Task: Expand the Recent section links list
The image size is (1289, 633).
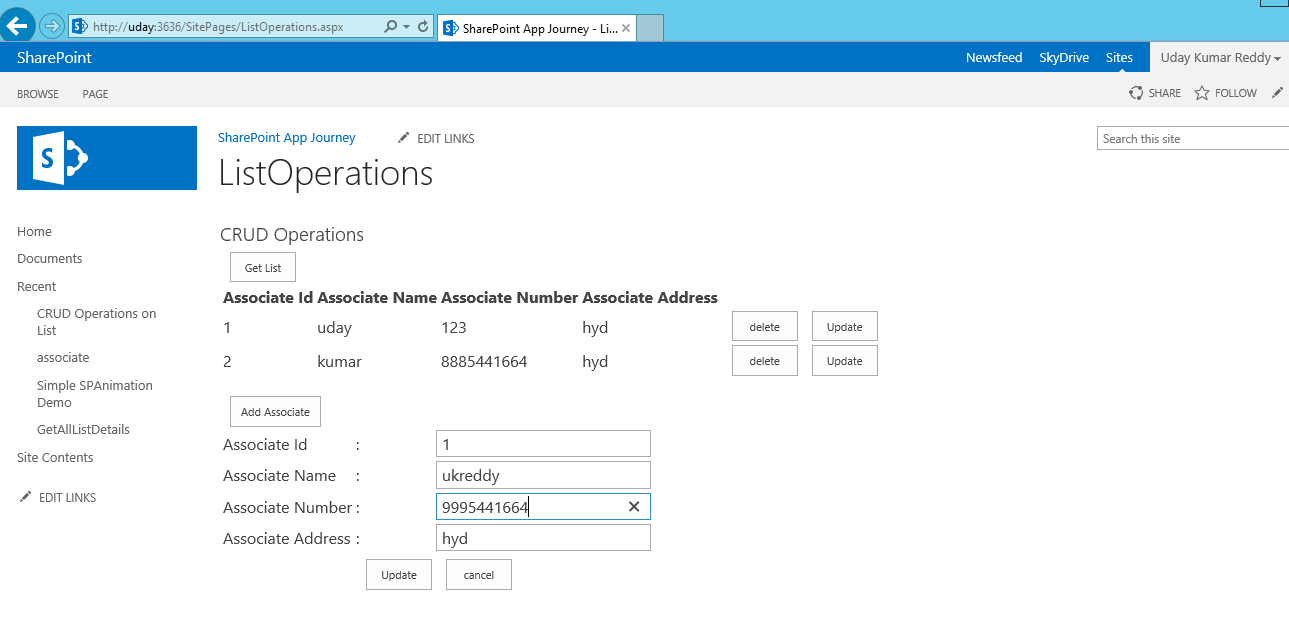Action: click(36, 286)
